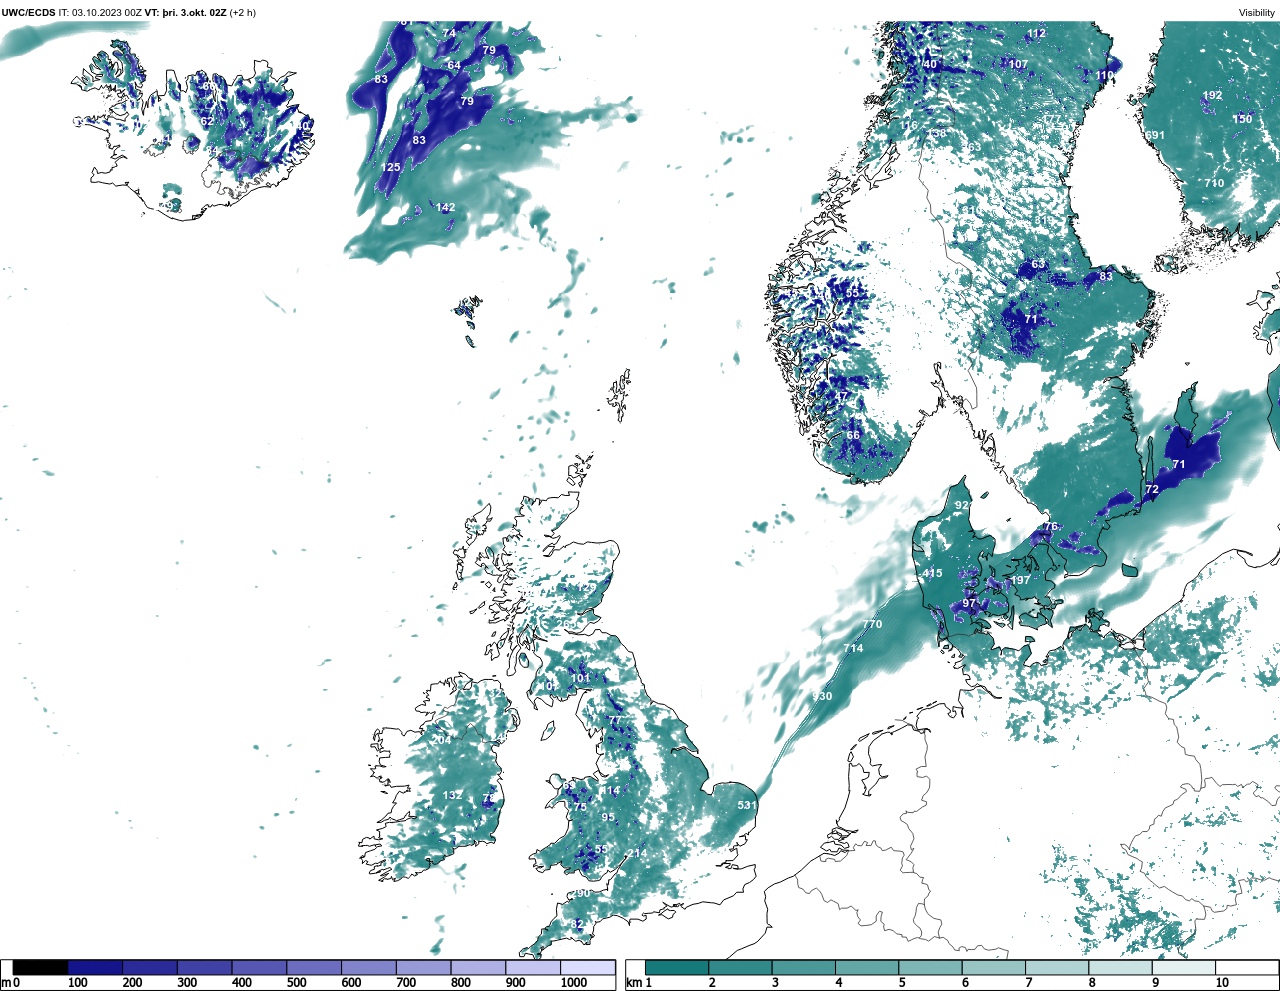The height and width of the screenshot is (991, 1280).
Task: Pick the 500–600 m legend swatch
Action: tap(314, 967)
